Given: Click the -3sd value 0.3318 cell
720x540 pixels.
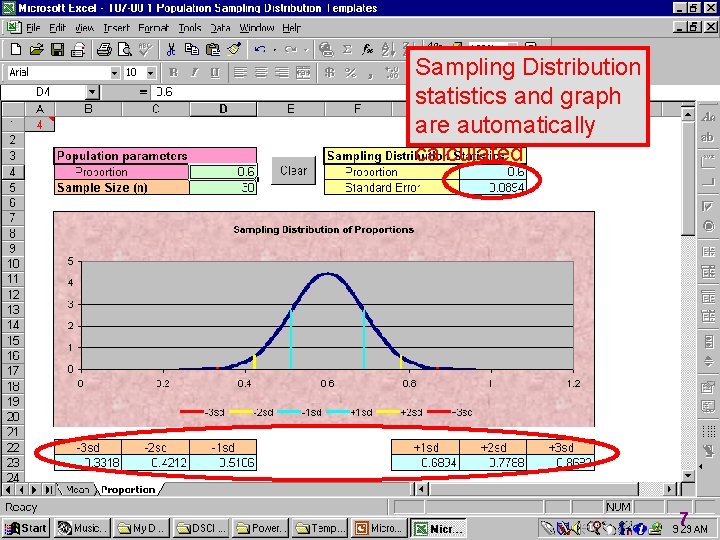Looking at the screenshot, I should 88,462.
